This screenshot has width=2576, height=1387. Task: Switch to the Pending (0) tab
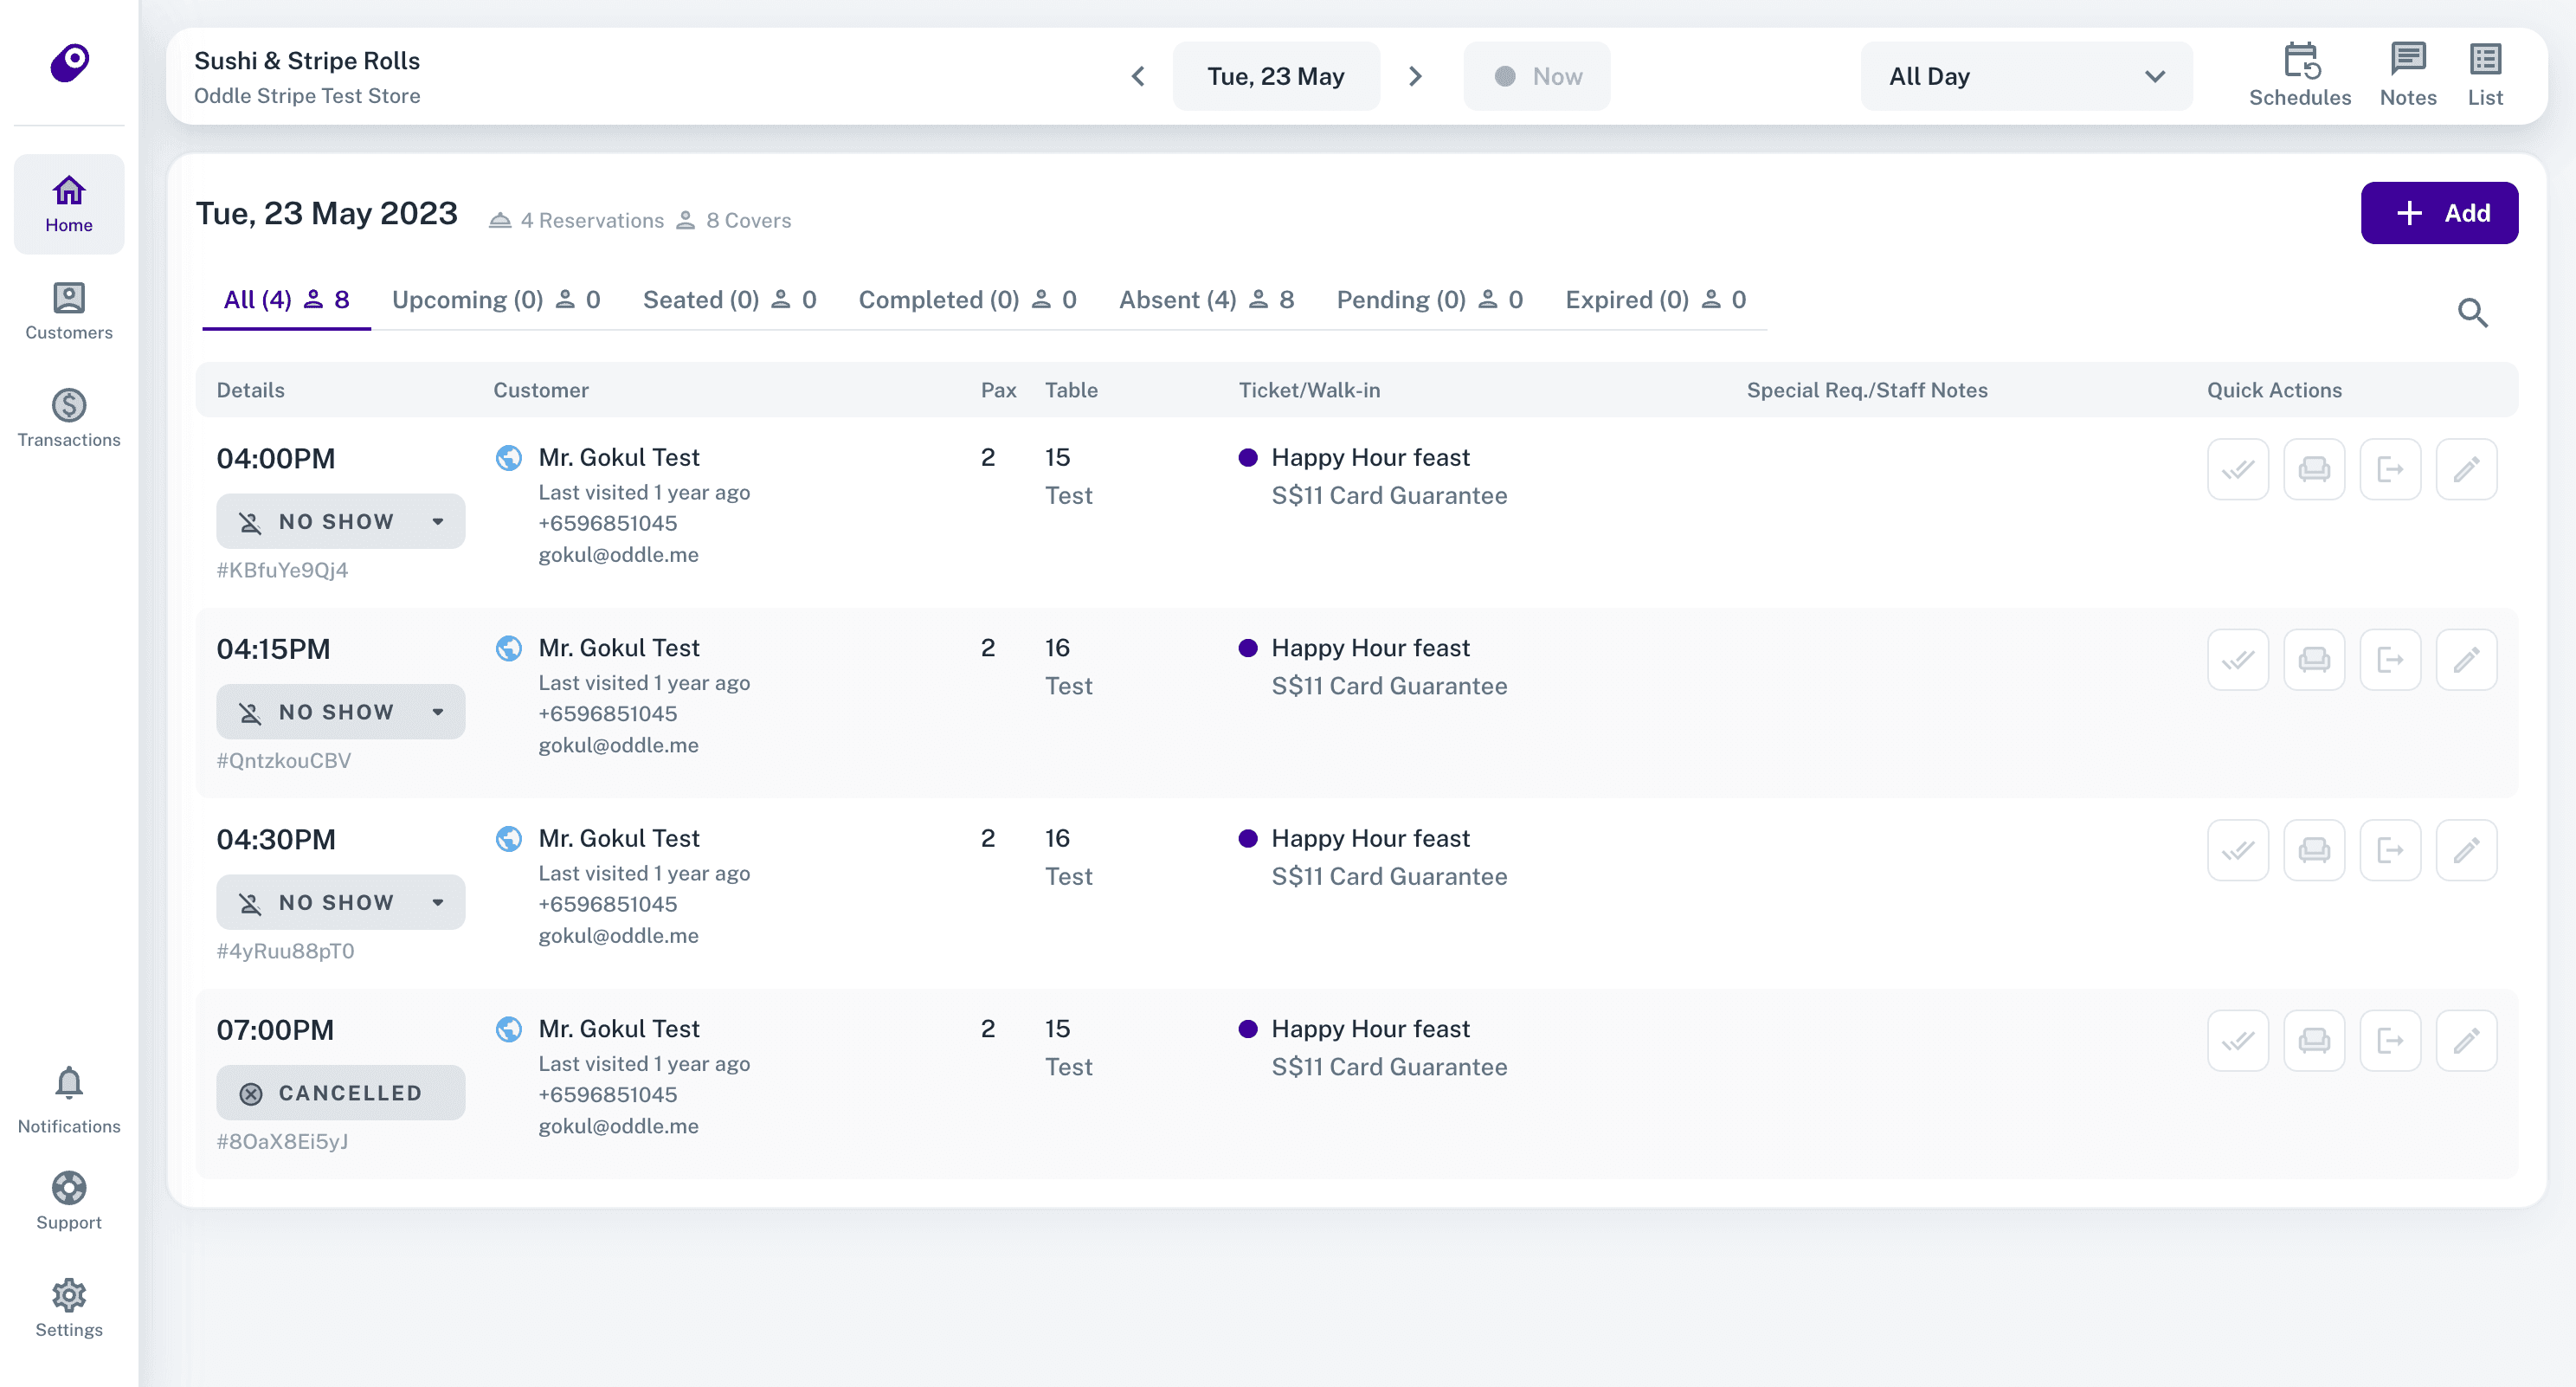[1429, 300]
